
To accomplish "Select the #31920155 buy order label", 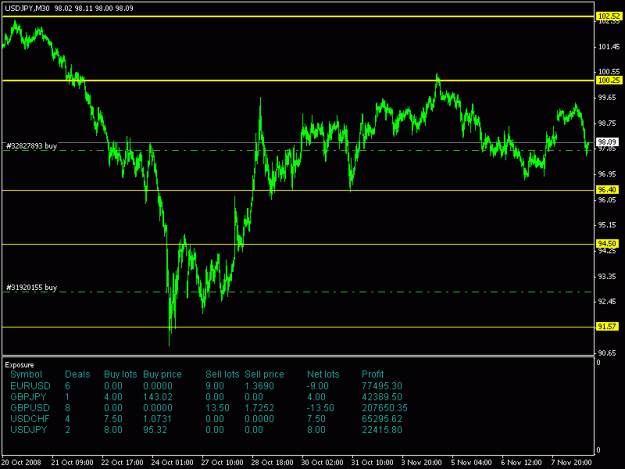I will pyautogui.click(x=31, y=287).
